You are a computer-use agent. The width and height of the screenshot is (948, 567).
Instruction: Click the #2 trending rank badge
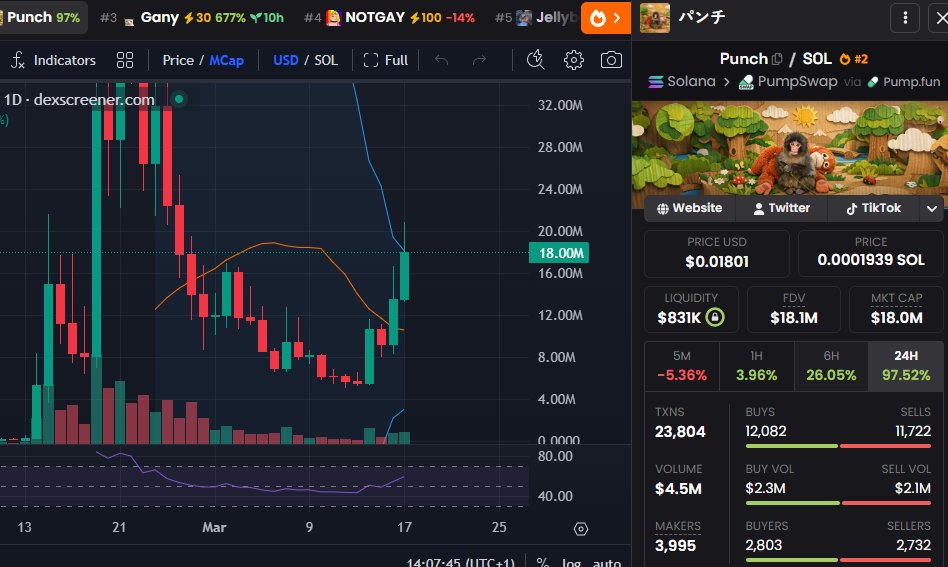pos(854,59)
